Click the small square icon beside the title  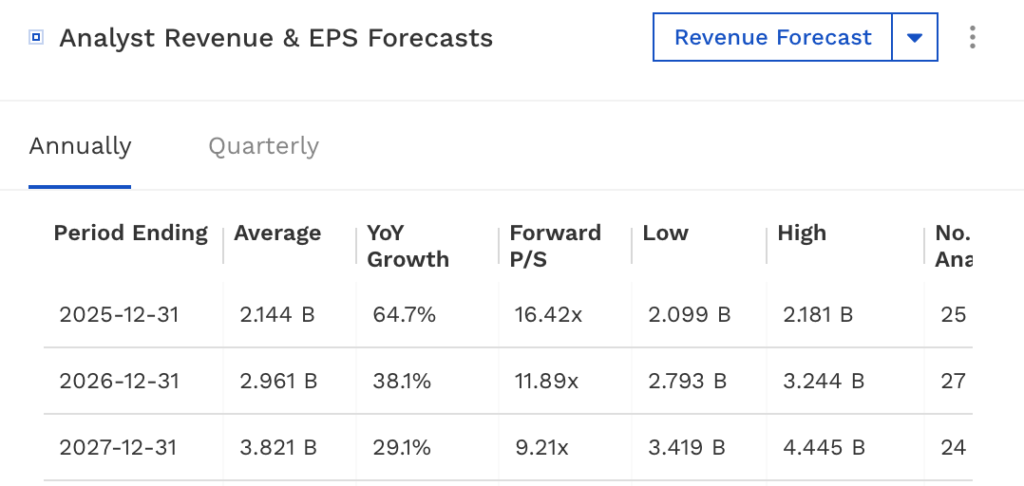(x=36, y=39)
